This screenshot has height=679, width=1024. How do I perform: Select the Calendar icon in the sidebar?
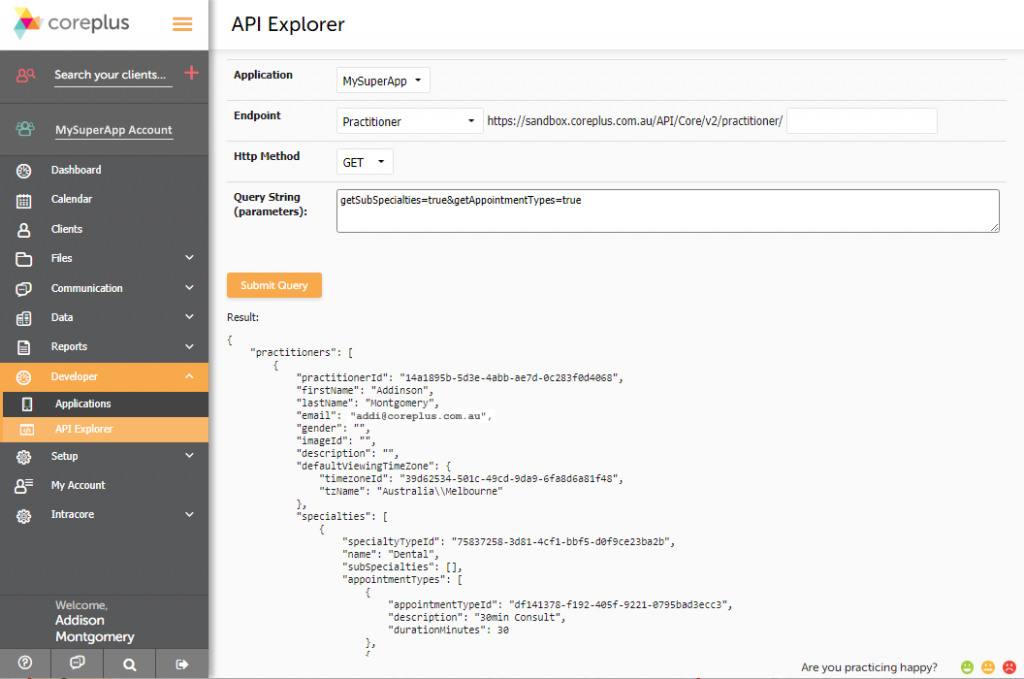[x=23, y=199]
